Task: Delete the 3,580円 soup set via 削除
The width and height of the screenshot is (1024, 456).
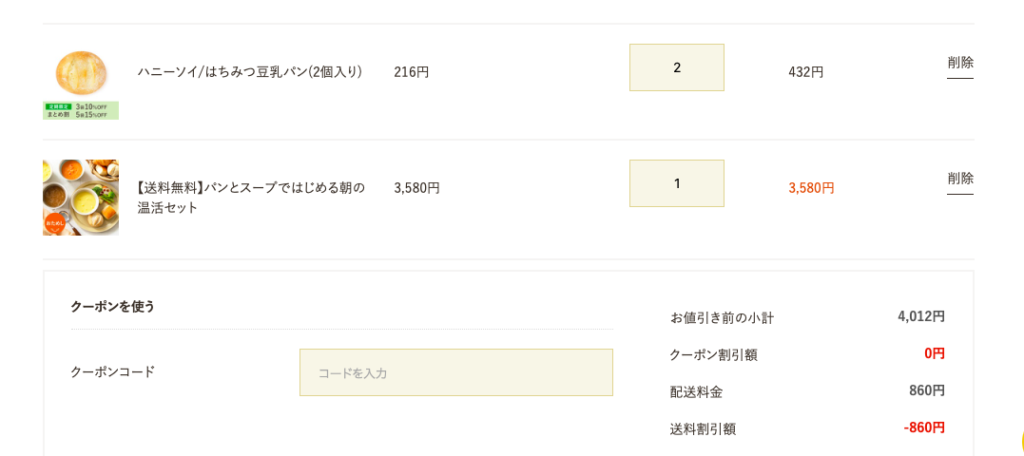Action: coord(960,179)
